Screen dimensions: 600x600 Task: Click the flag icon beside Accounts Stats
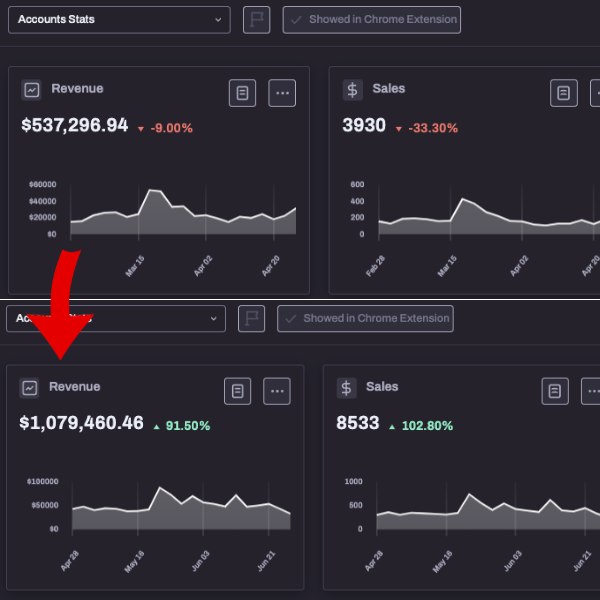pos(257,20)
